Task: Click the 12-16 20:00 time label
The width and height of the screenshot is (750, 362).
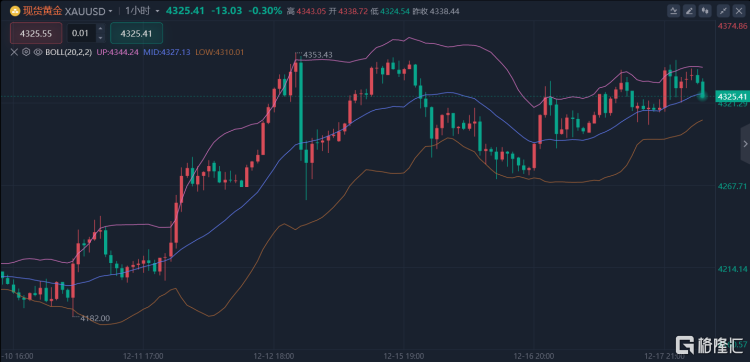Action: 533,357
